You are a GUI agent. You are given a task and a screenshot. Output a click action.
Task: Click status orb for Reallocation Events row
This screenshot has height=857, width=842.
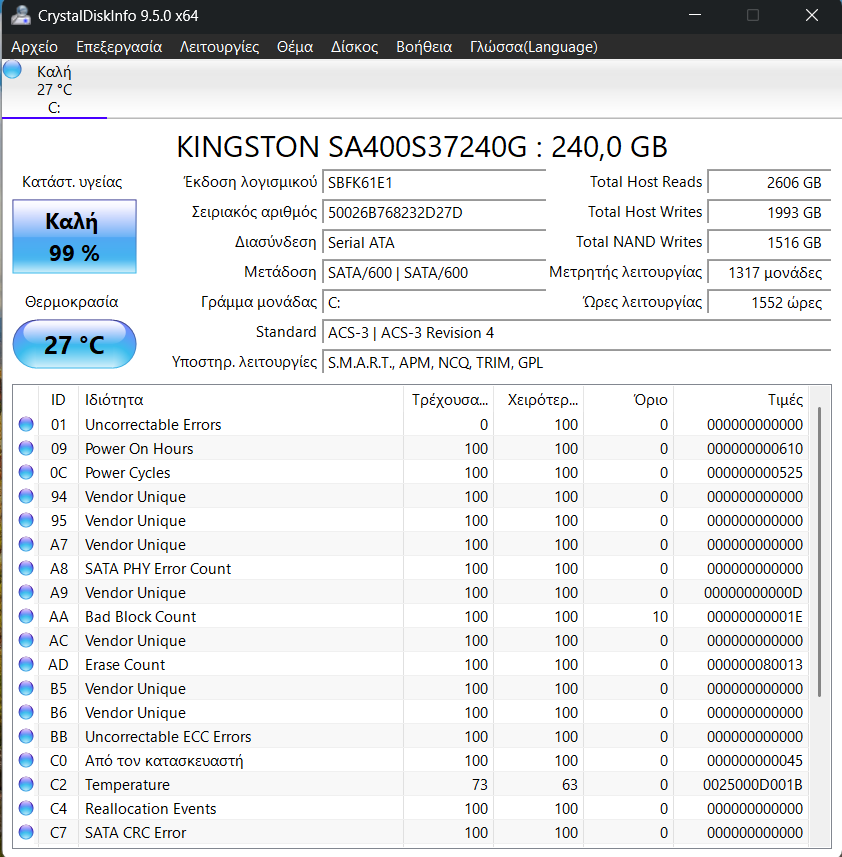[26, 808]
